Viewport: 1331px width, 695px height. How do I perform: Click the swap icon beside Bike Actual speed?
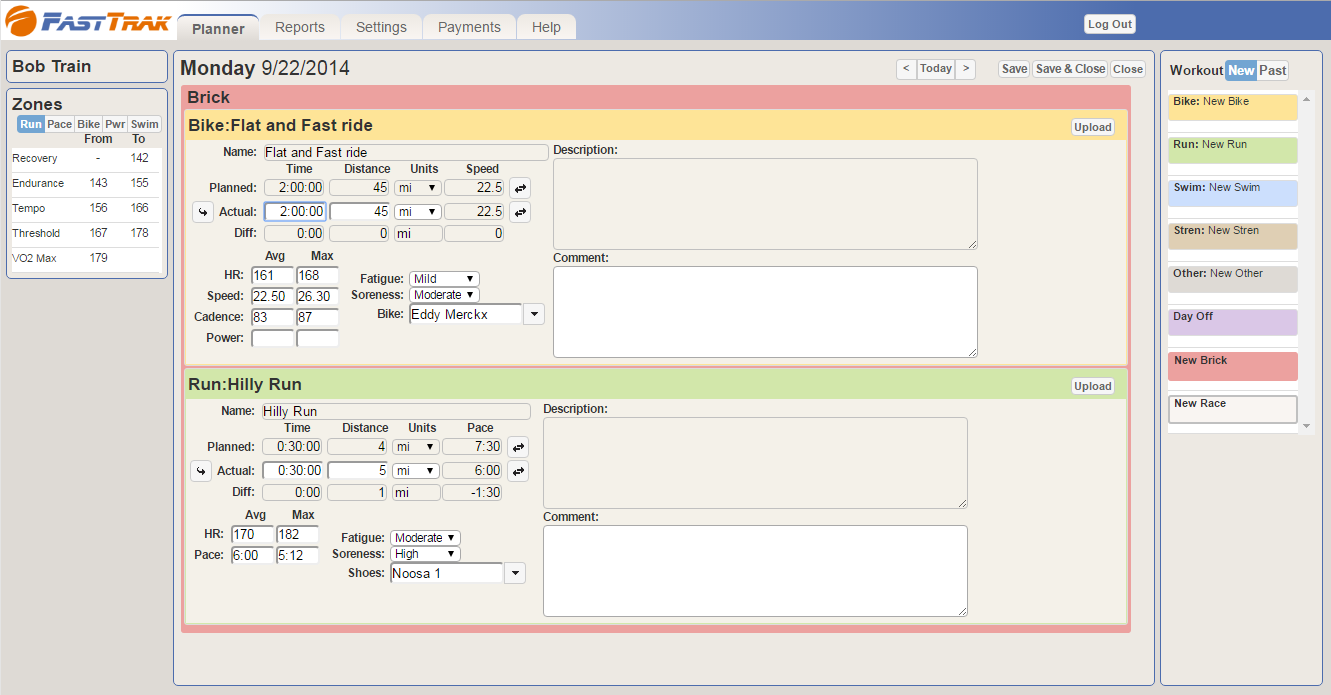[520, 212]
